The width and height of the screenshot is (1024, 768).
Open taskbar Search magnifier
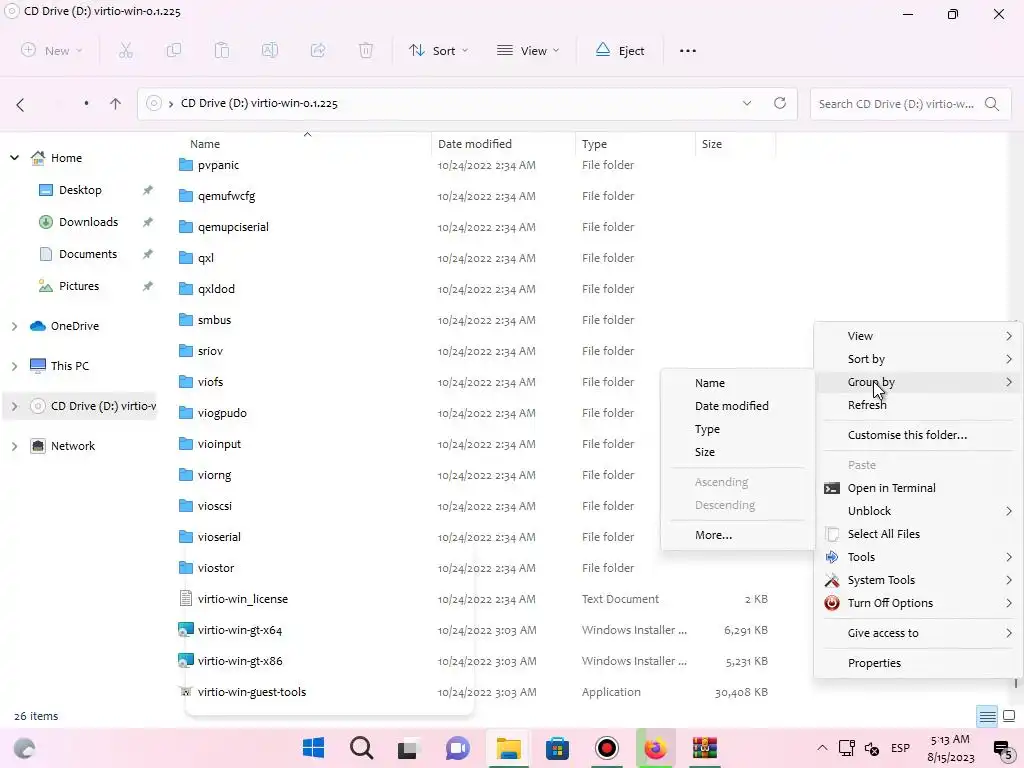361,748
